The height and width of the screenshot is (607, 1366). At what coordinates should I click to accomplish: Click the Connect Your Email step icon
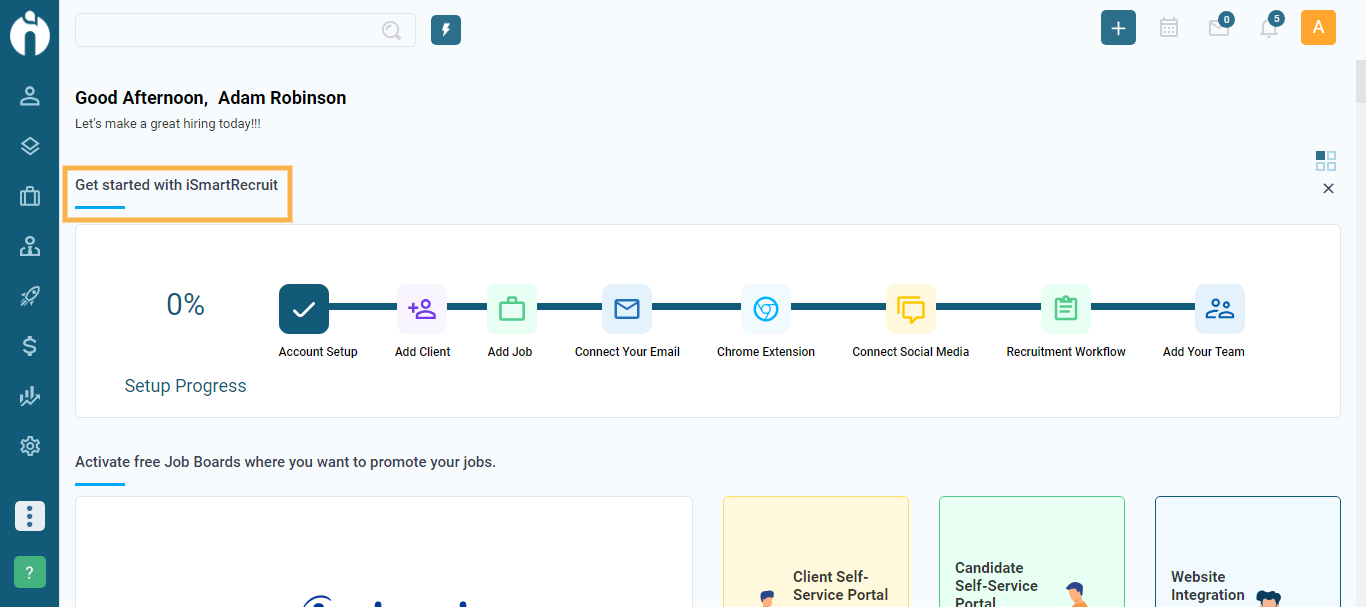click(627, 309)
